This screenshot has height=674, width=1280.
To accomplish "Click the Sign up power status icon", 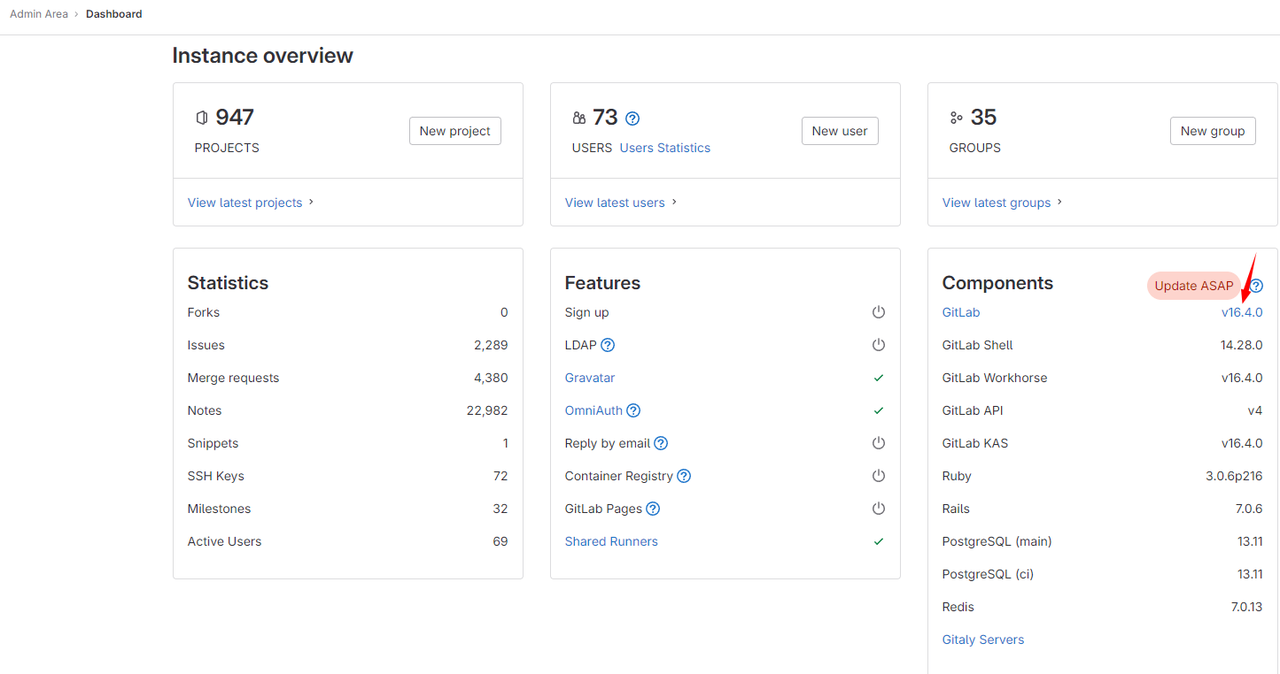I will (x=878, y=312).
